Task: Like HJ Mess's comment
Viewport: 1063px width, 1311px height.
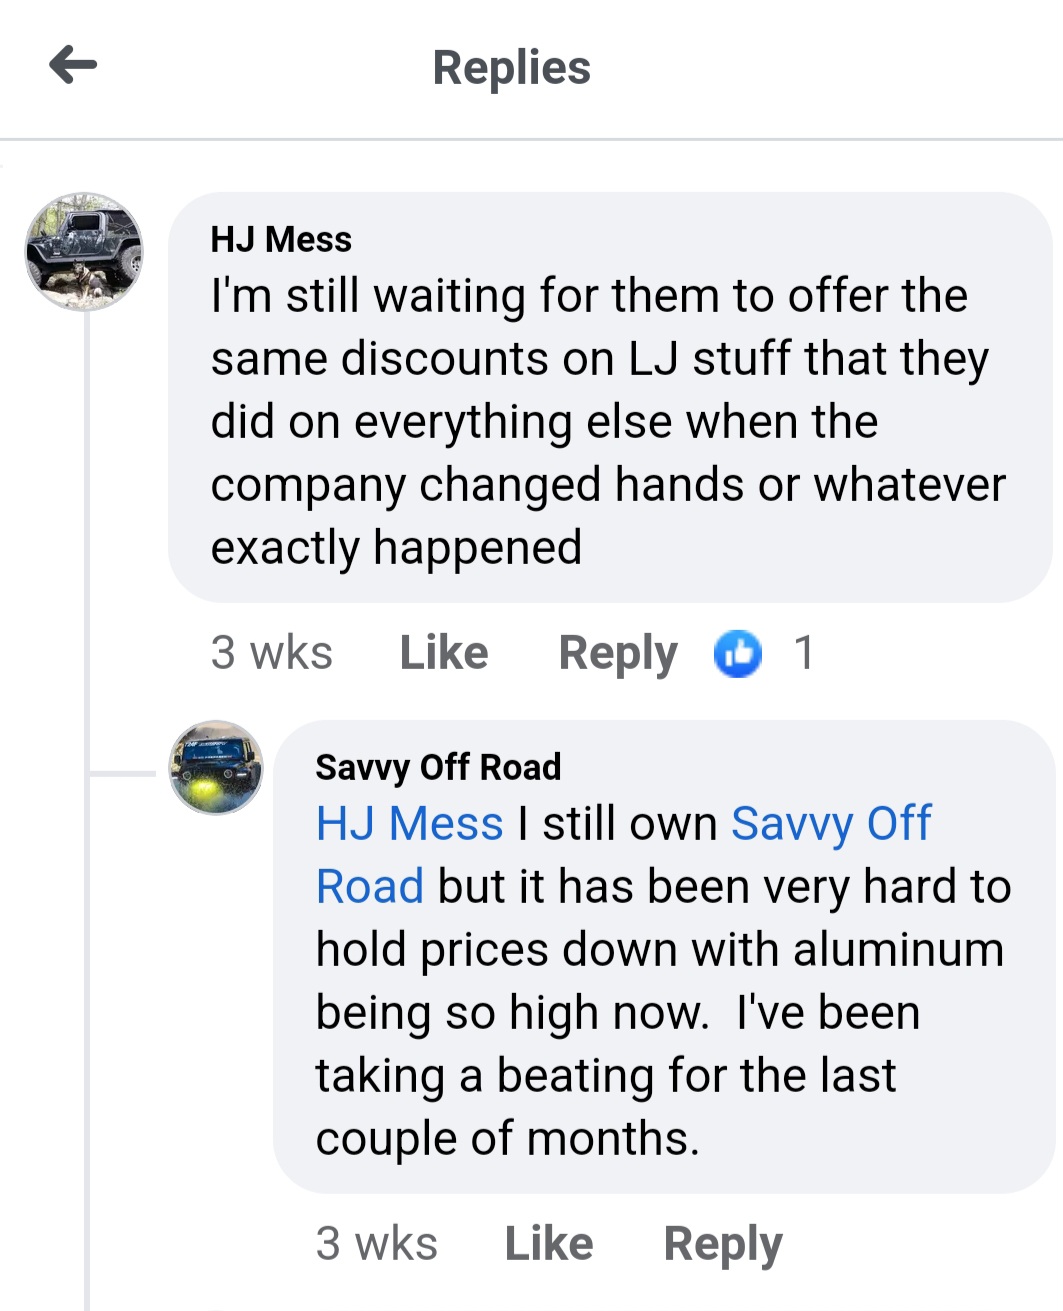Action: pos(444,653)
